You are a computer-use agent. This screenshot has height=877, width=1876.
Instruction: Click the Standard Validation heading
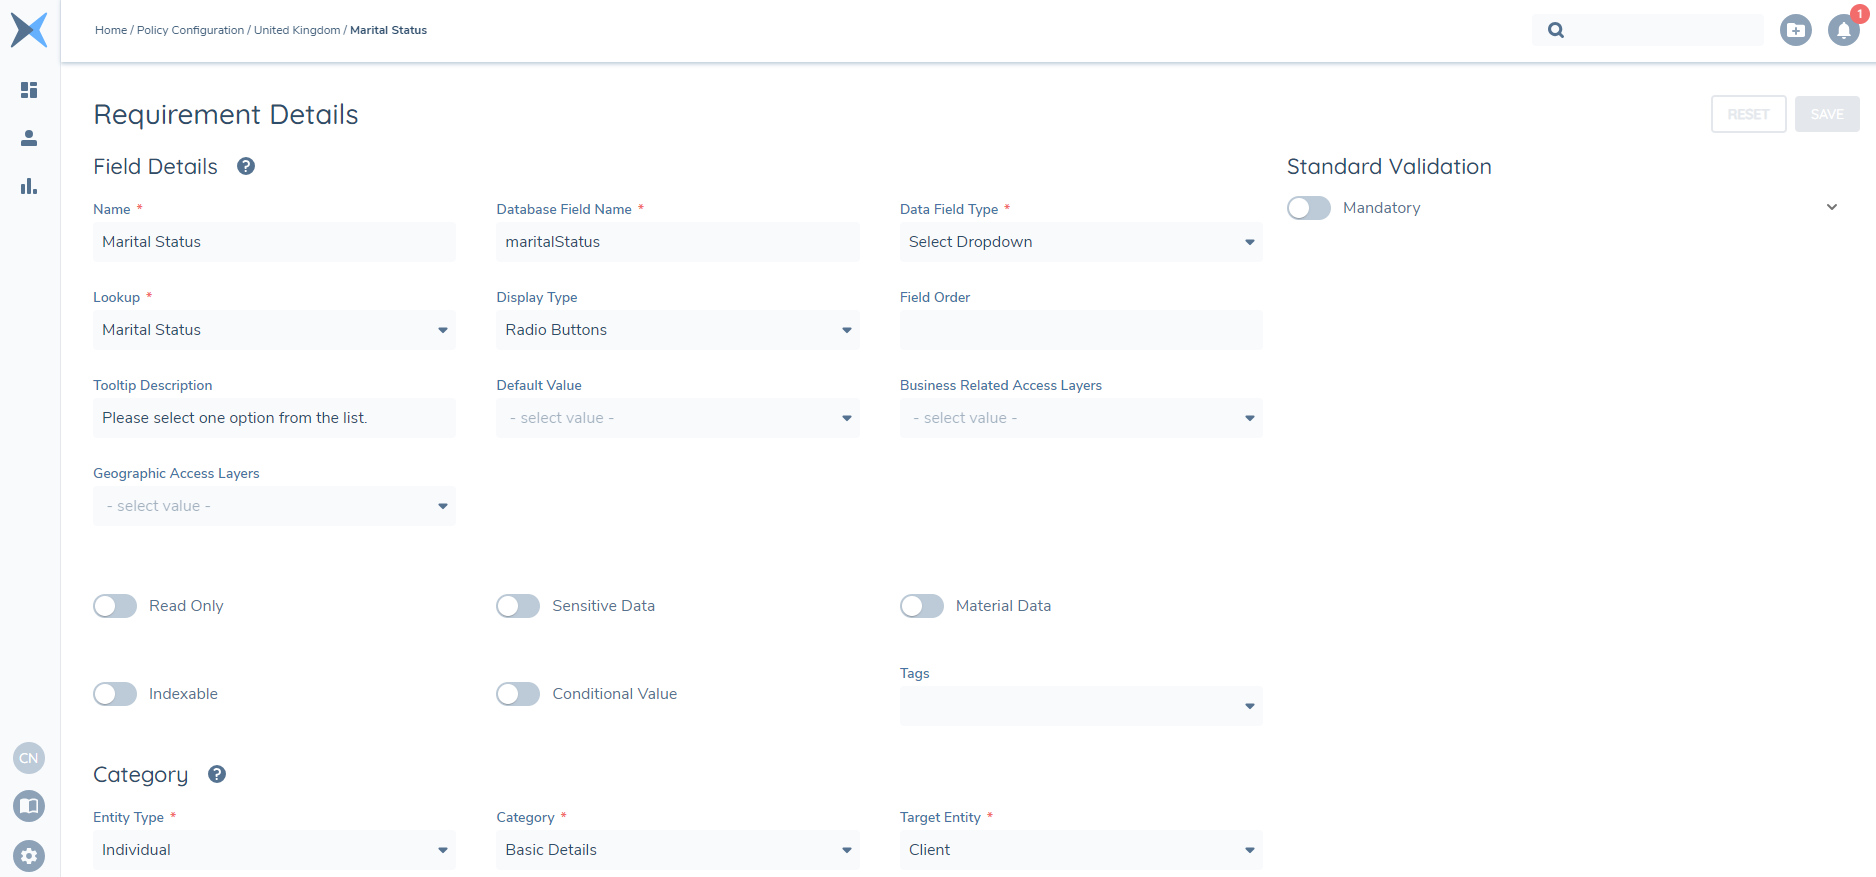1389,166
